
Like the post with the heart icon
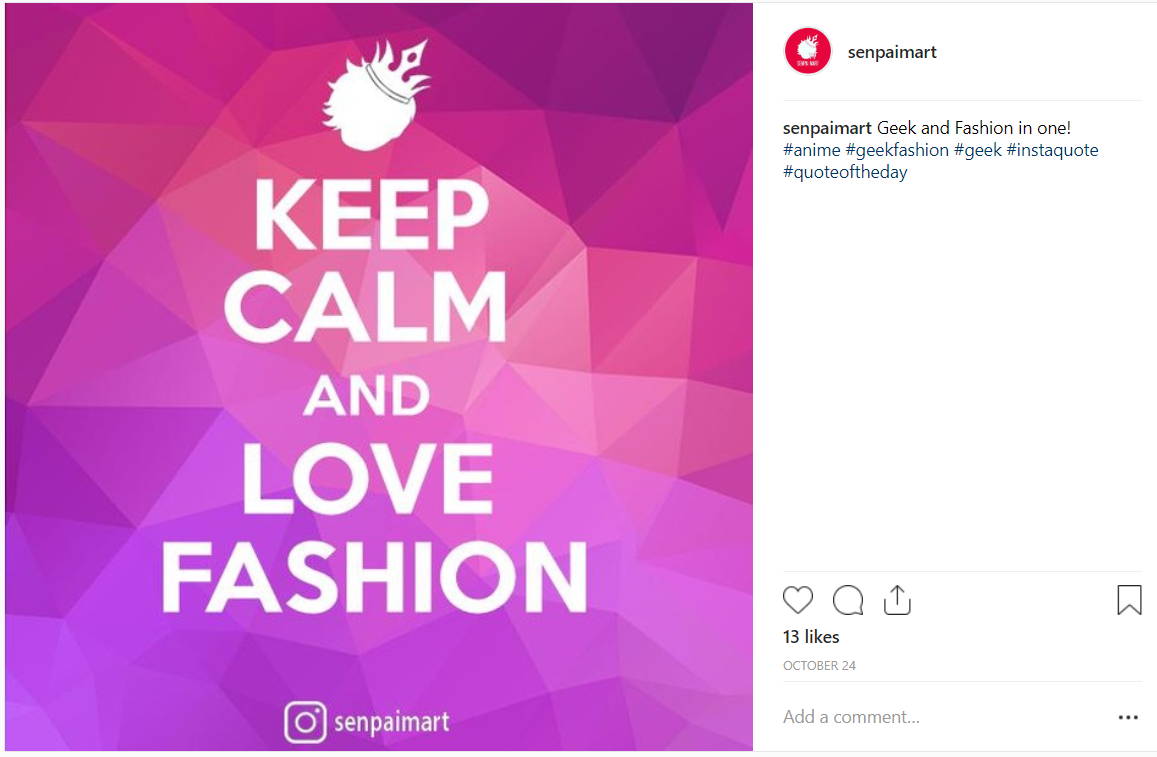[x=798, y=600]
